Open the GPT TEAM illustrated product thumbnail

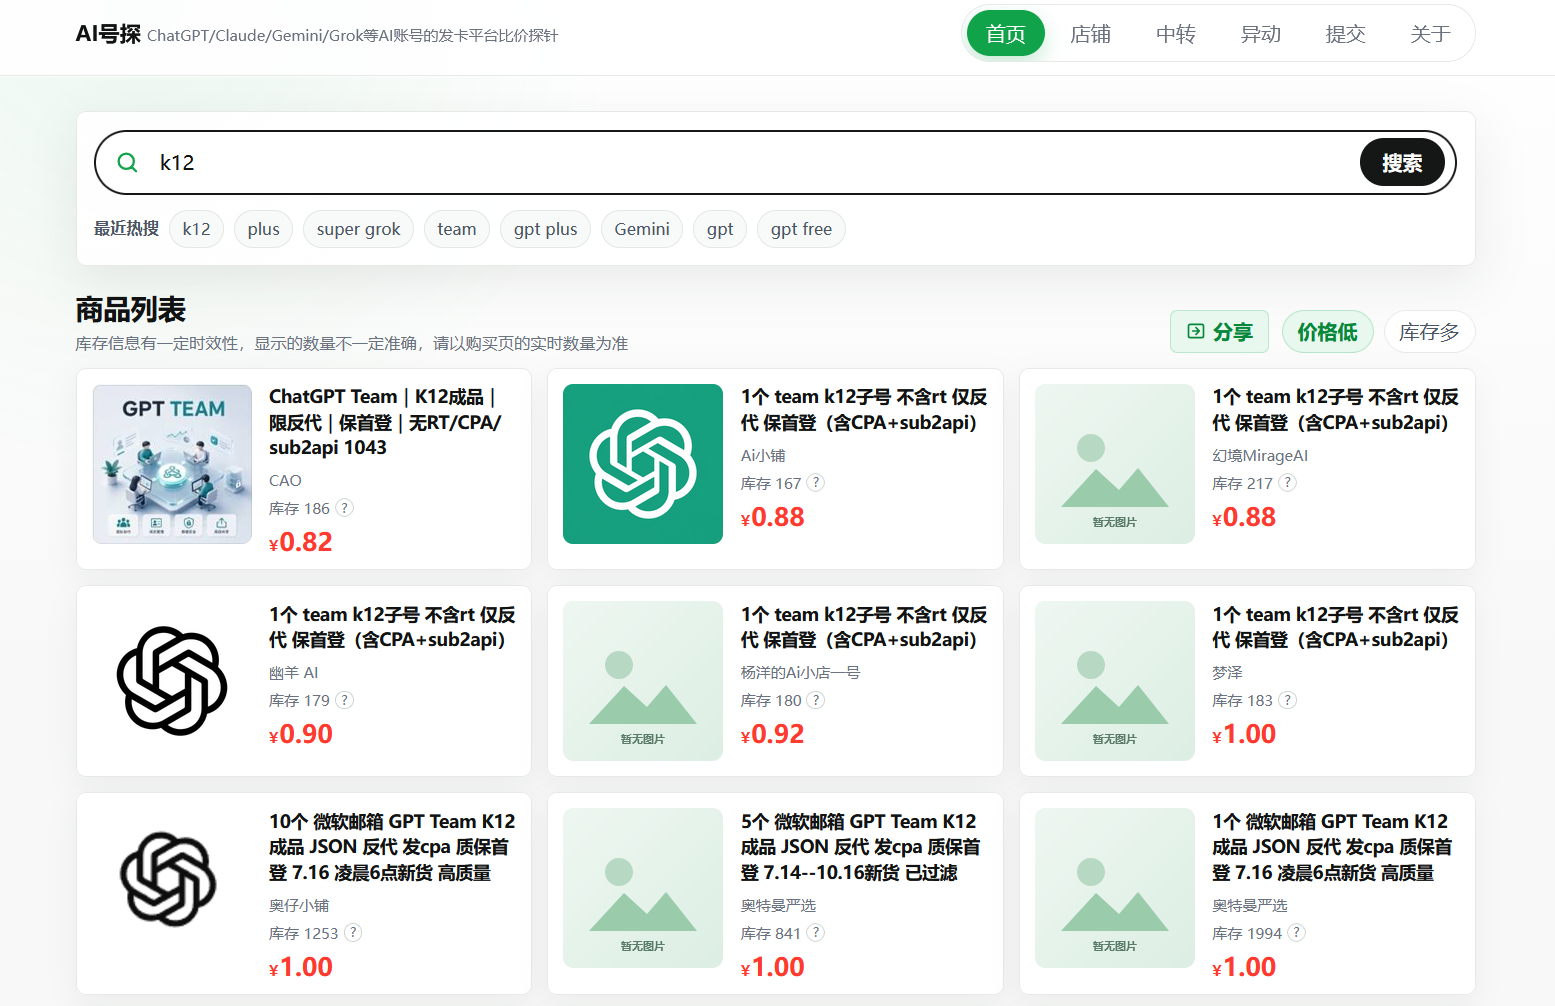pos(172,464)
